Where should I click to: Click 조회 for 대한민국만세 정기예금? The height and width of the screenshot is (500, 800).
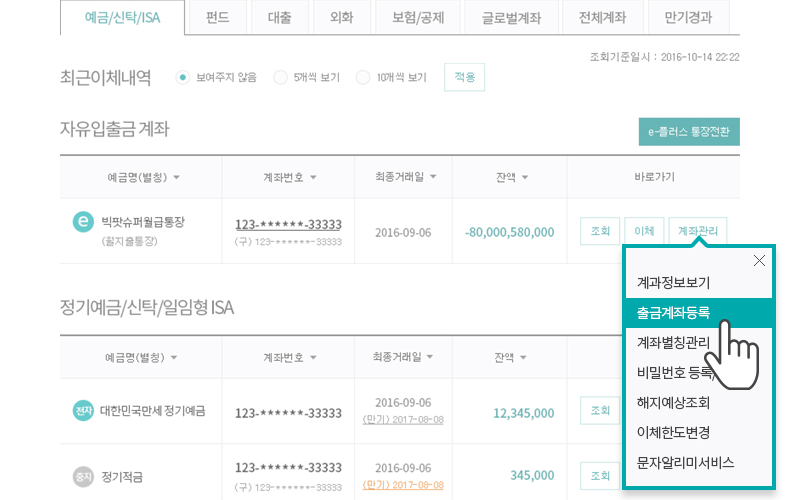(600, 411)
